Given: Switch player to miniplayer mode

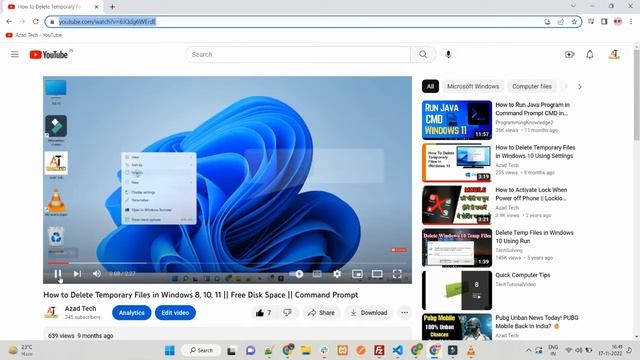Looking at the screenshot, I should tap(357, 274).
